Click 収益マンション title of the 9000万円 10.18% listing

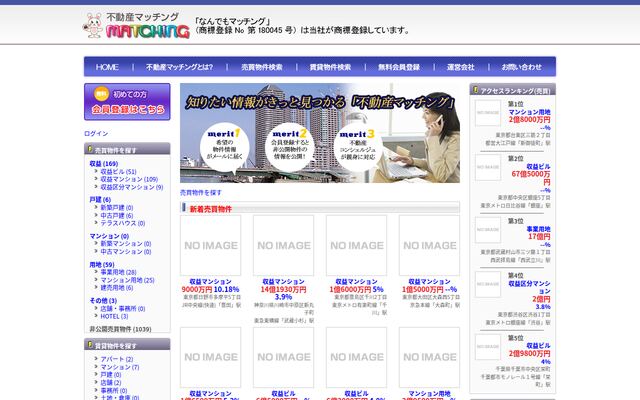click(x=211, y=282)
